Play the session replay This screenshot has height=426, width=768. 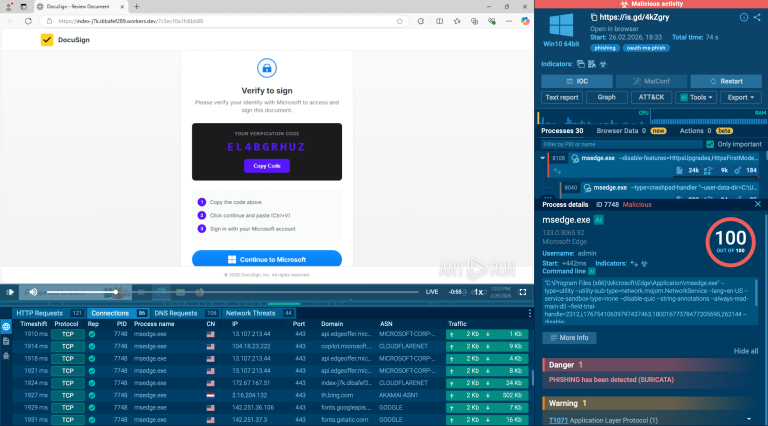point(10,292)
